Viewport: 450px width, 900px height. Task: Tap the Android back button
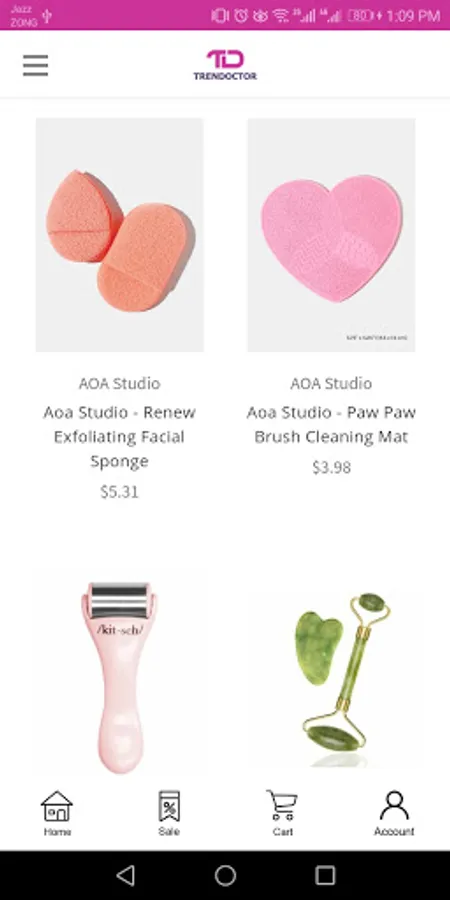coord(126,875)
